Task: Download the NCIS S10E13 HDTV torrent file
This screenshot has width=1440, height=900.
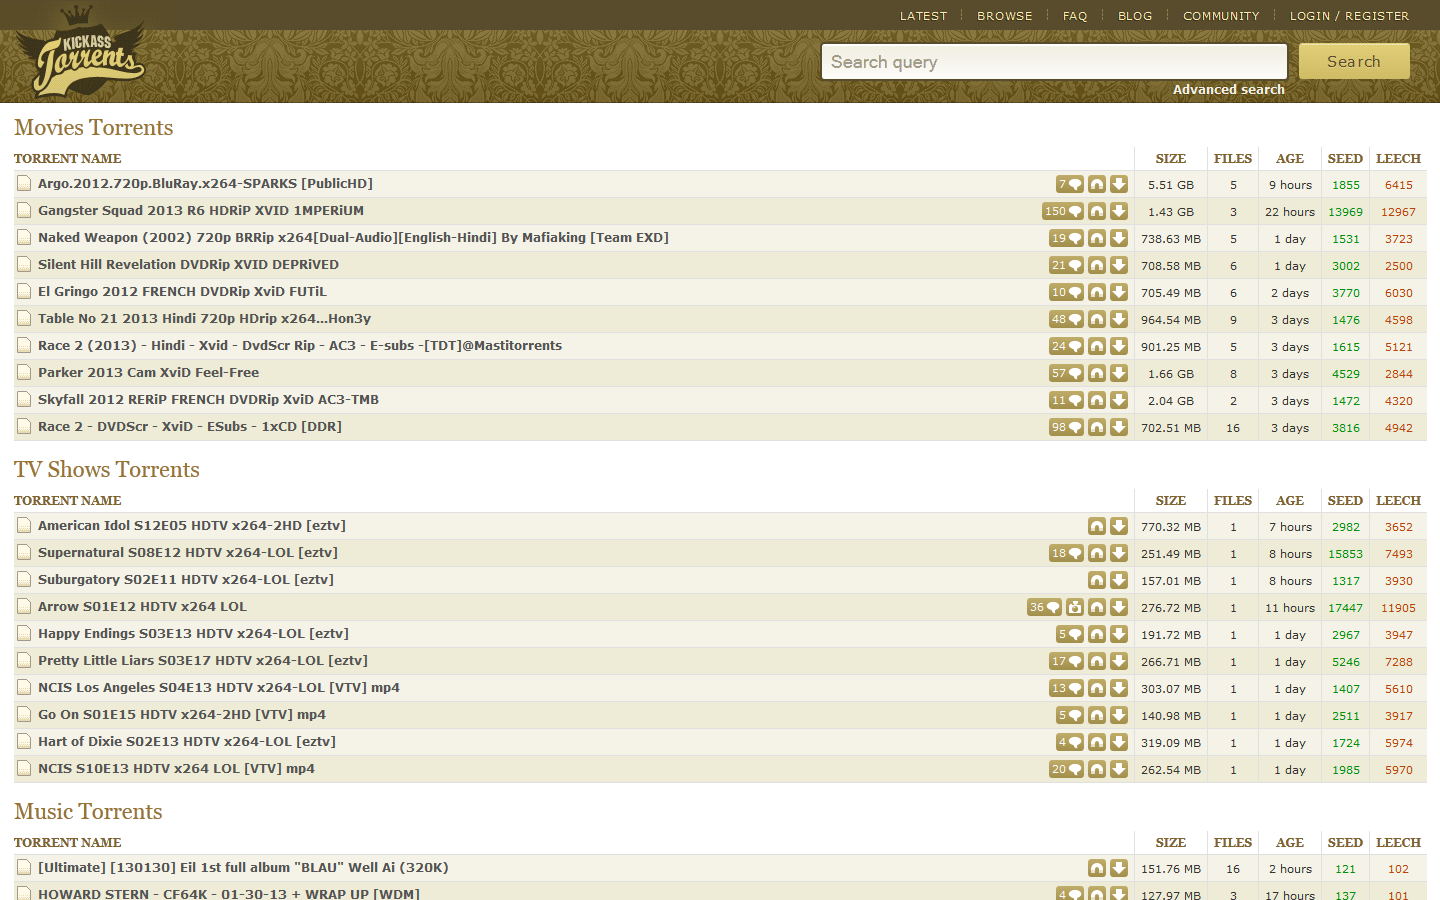Action: pyautogui.click(x=1119, y=769)
